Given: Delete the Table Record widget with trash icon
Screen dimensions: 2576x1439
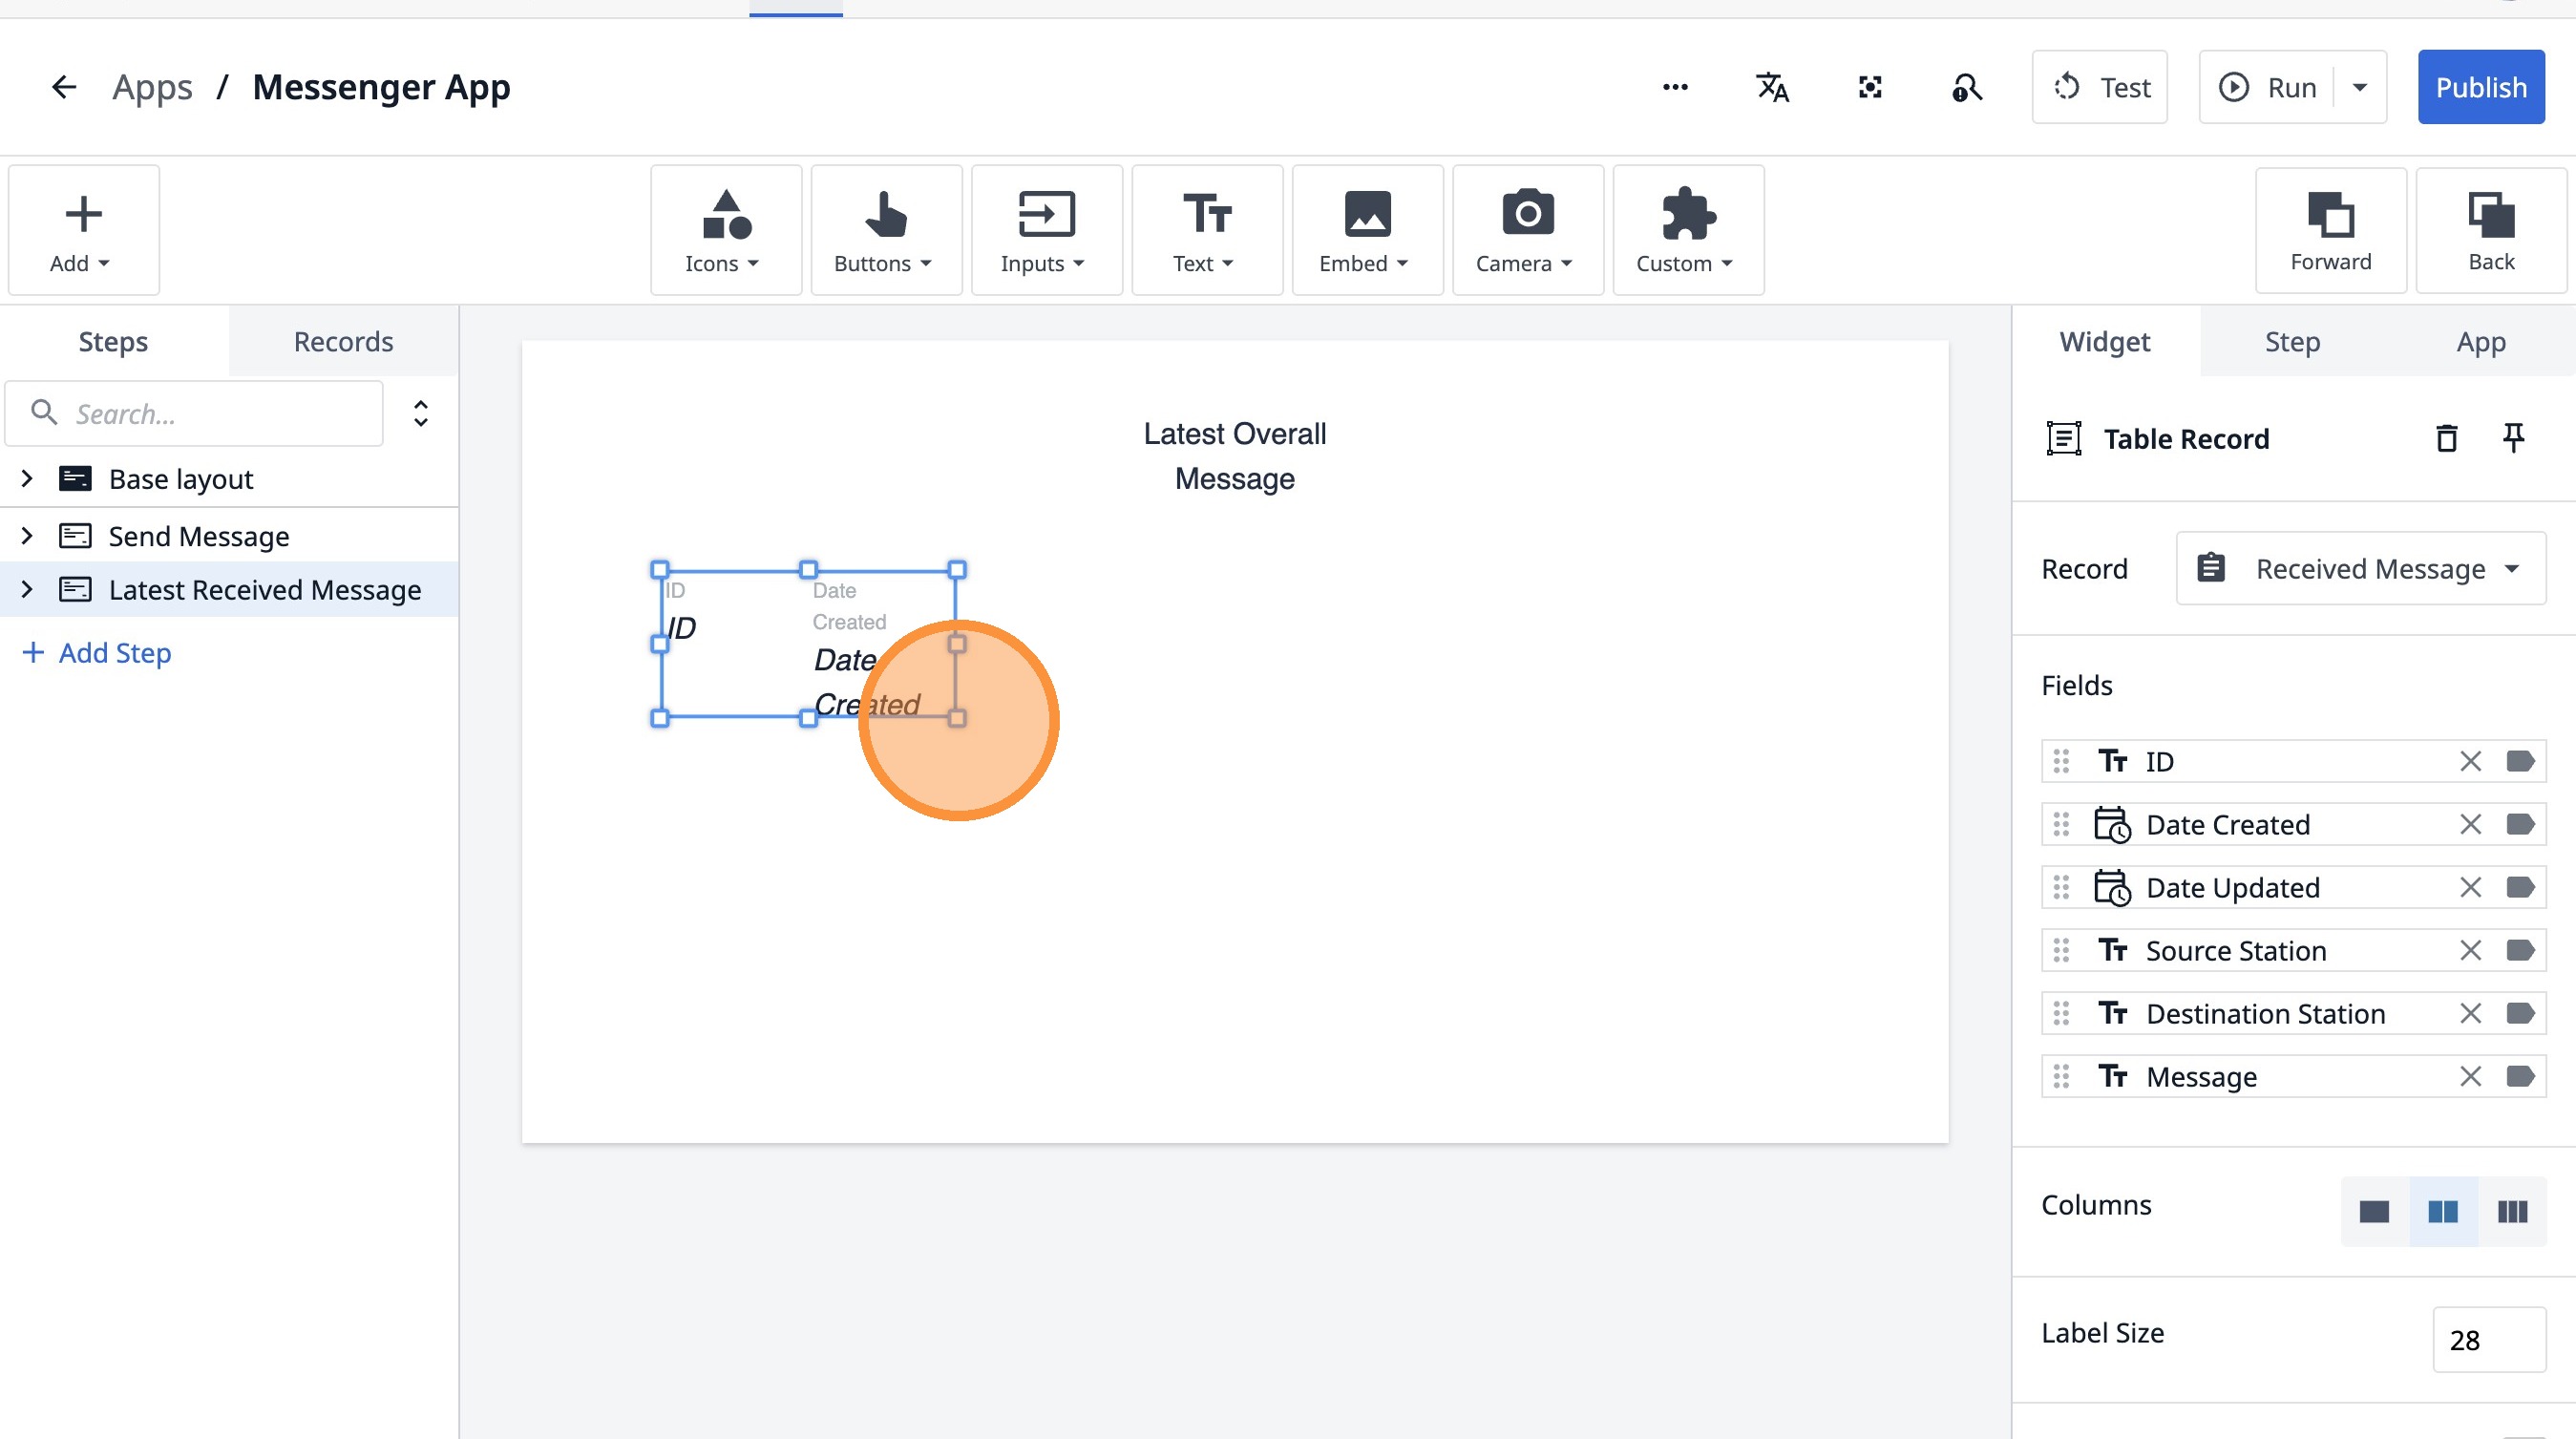Looking at the screenshot, I should pyautogui.click(x=2446, y=438).
